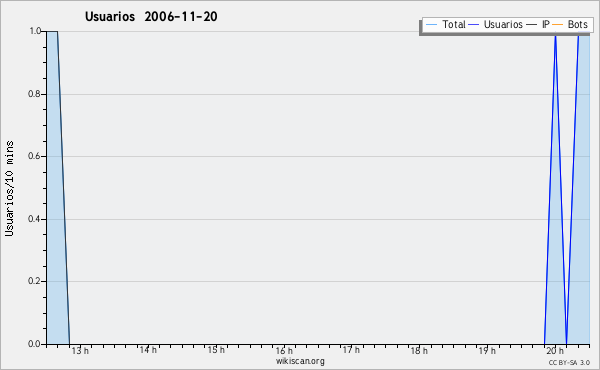Click the chart title Usuarios 2006-11-20

click(x=151, y=16)
